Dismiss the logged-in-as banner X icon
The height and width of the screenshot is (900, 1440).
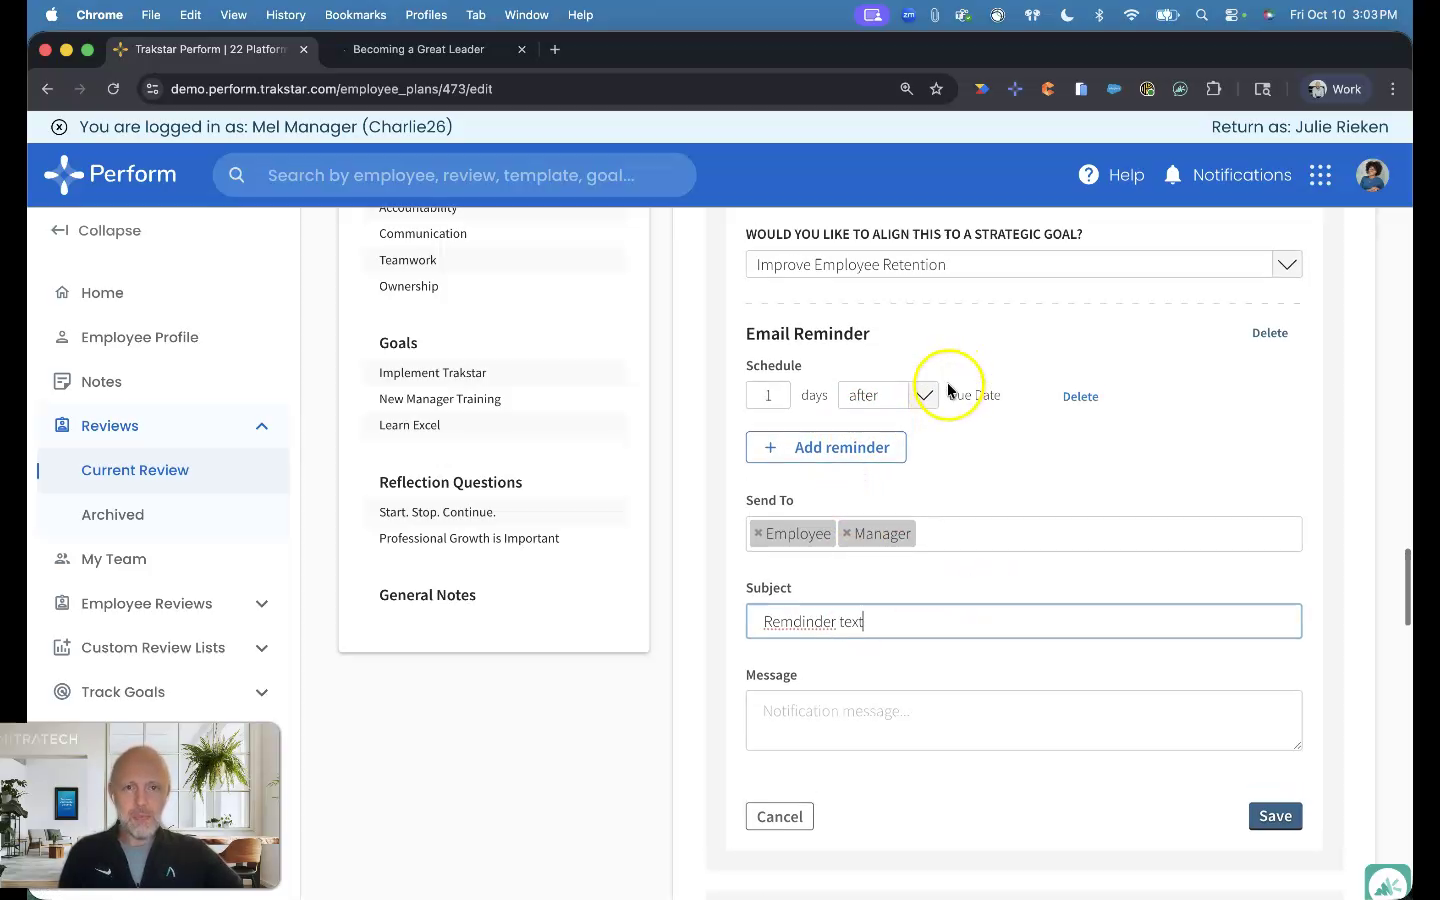pos(59,127)
